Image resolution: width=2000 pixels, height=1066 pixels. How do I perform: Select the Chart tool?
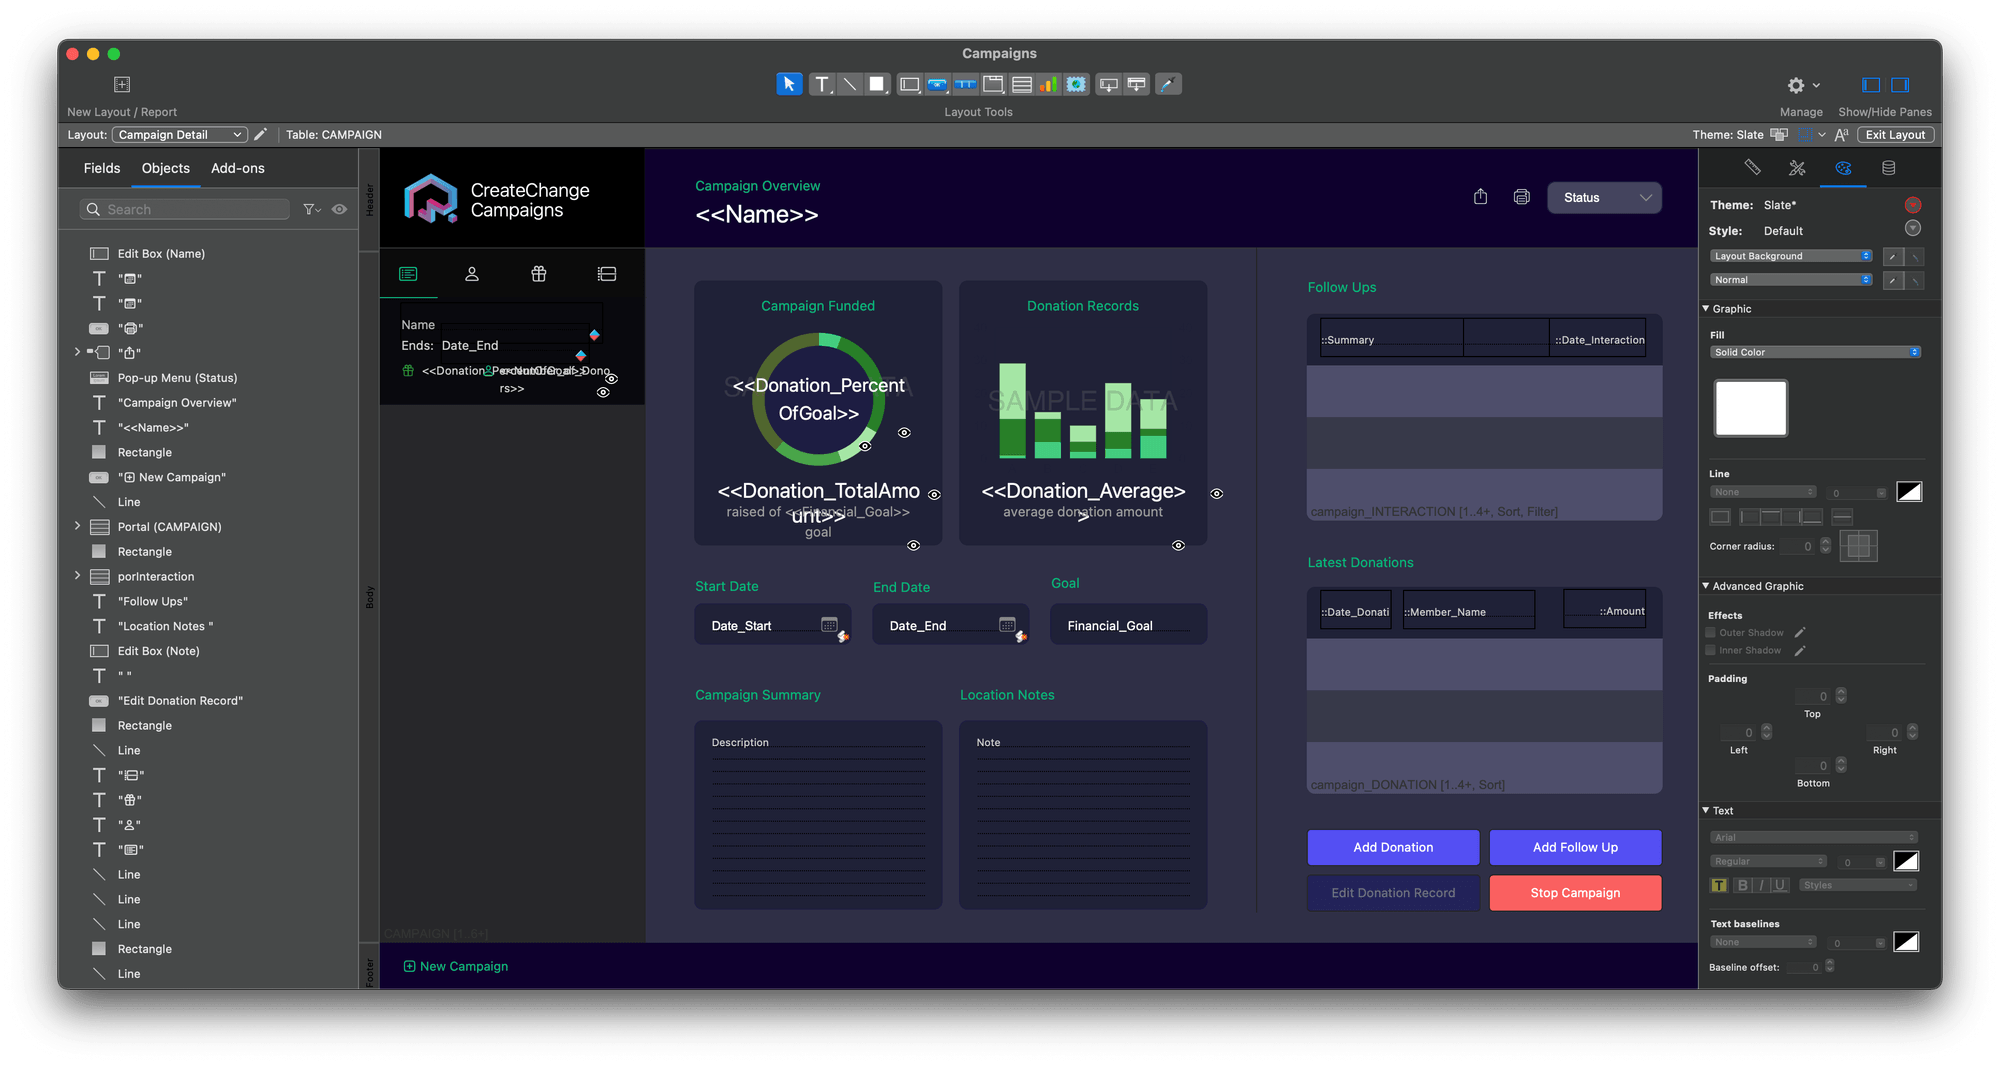tap(1048, 84)
